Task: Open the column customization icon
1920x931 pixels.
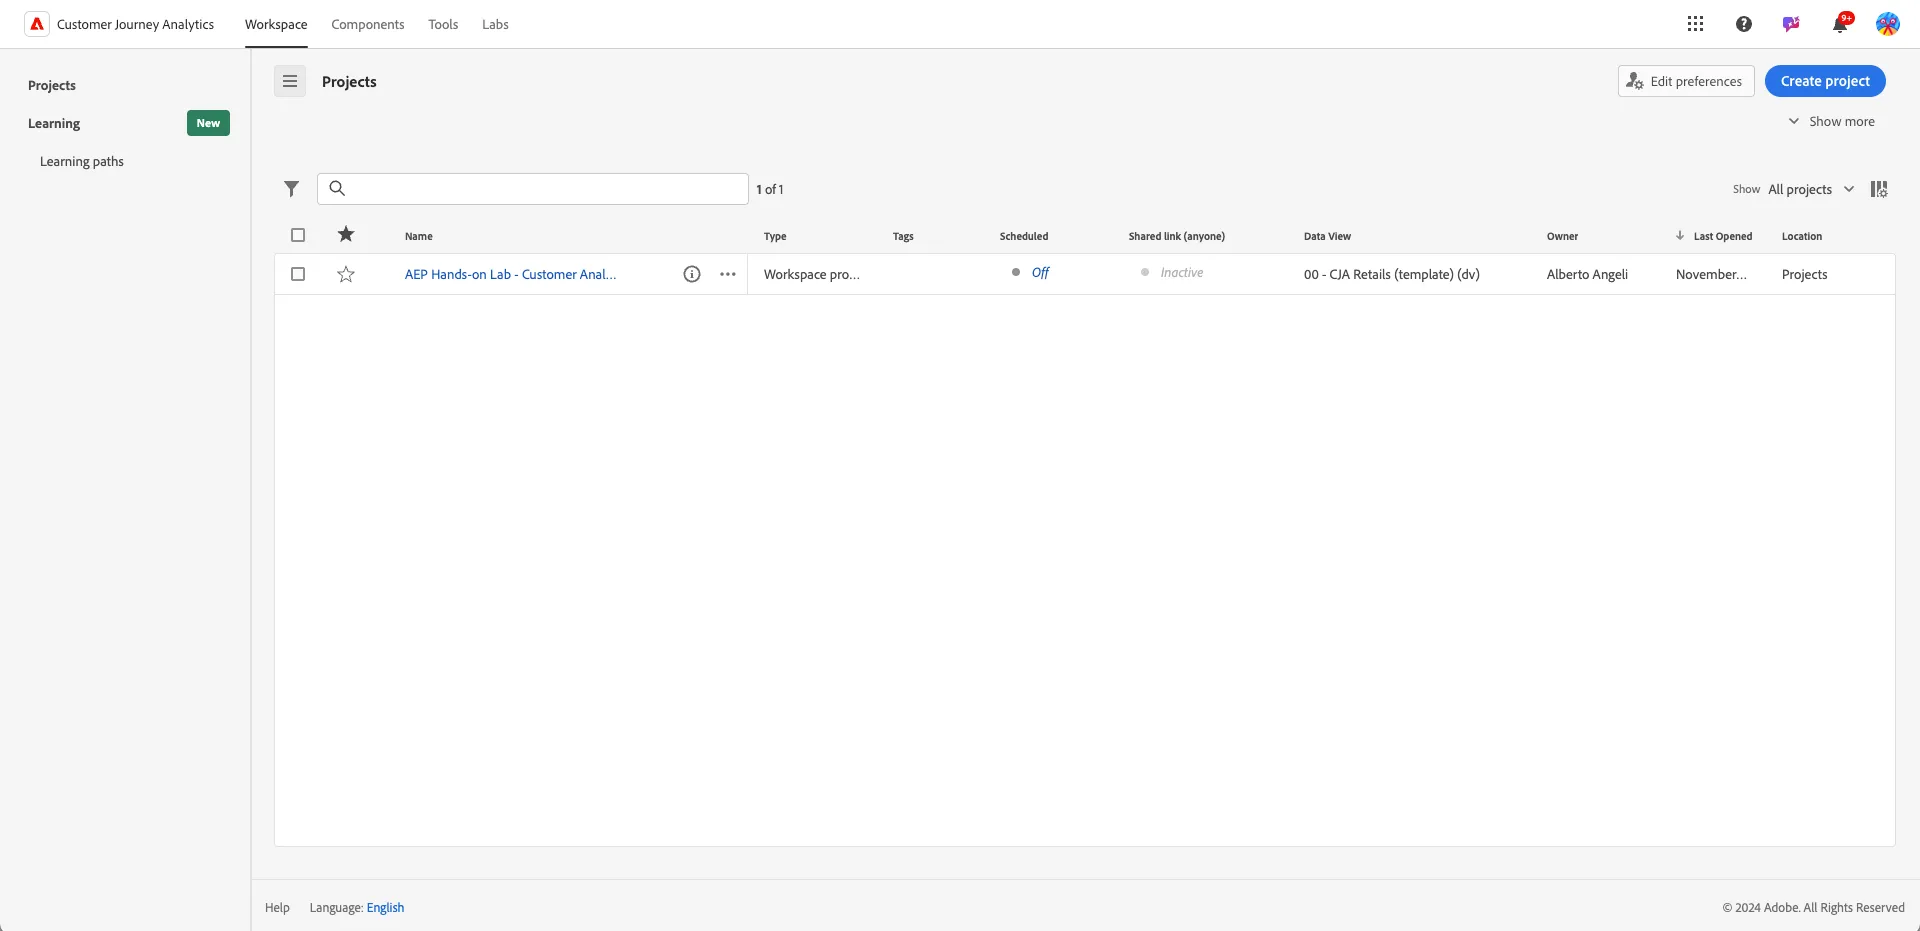Action: coord(1879,189)
